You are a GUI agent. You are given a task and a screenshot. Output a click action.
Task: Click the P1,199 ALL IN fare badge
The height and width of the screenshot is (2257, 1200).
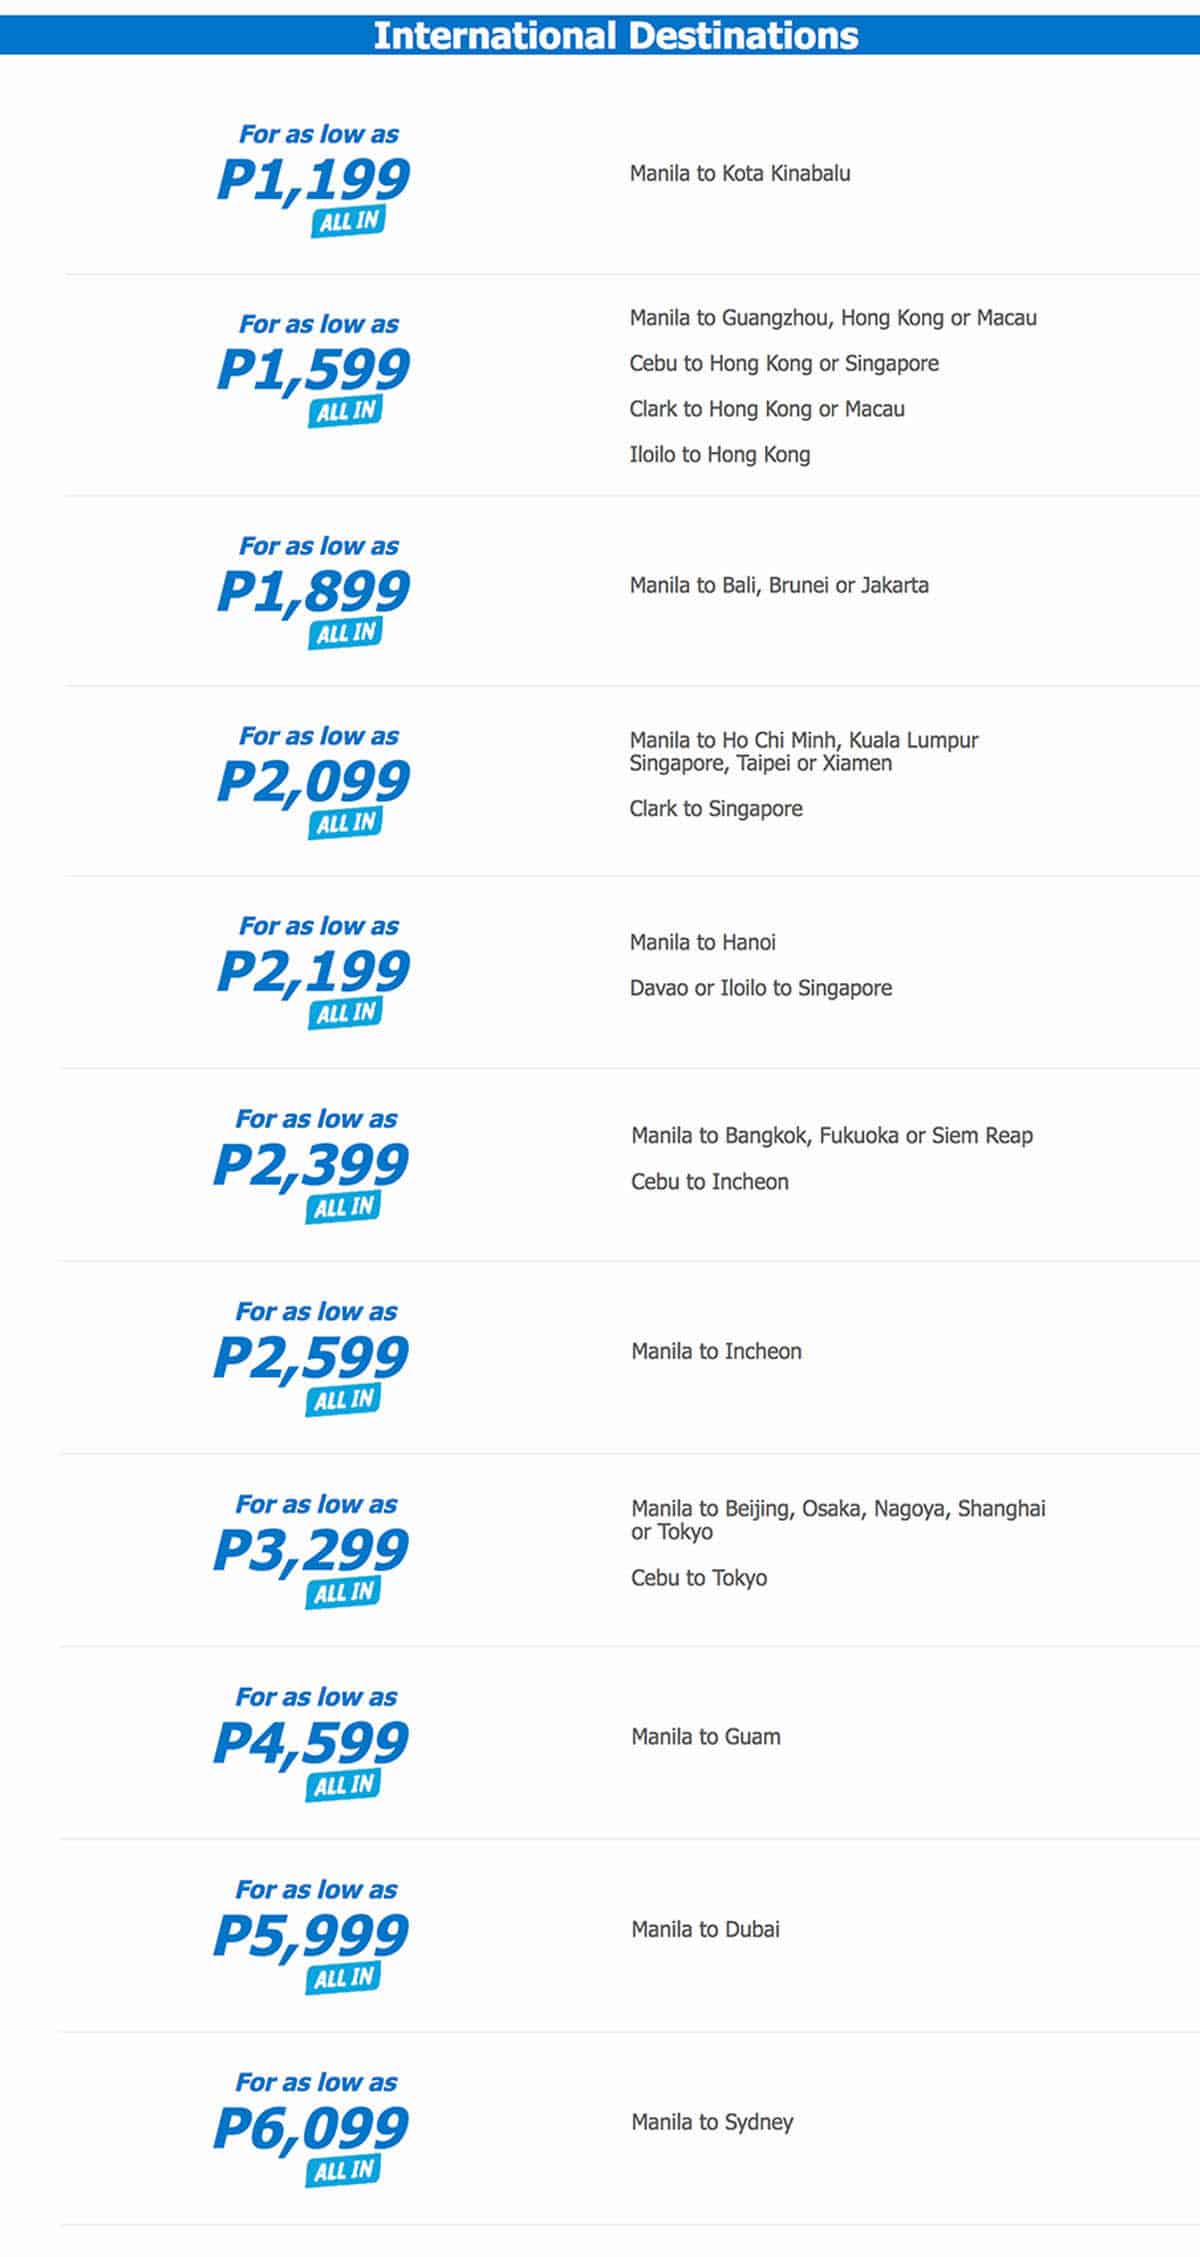(x=314, y=181)
